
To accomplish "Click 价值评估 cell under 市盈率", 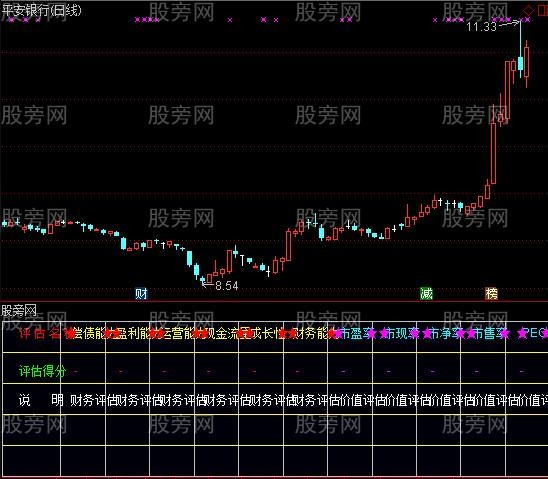I will pyautogui.click(x=362, y=400).
